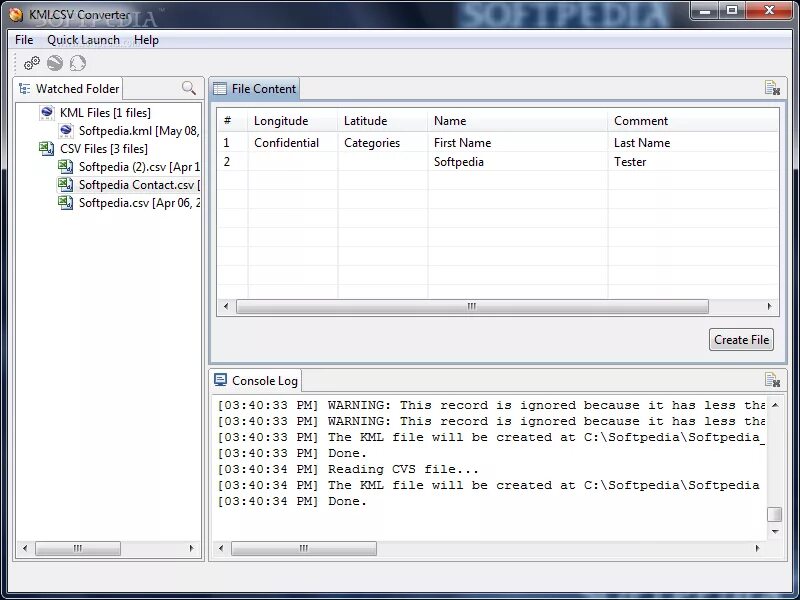
Task: Select CSV Files [3 files] tree node
Action: coord(104,148)
